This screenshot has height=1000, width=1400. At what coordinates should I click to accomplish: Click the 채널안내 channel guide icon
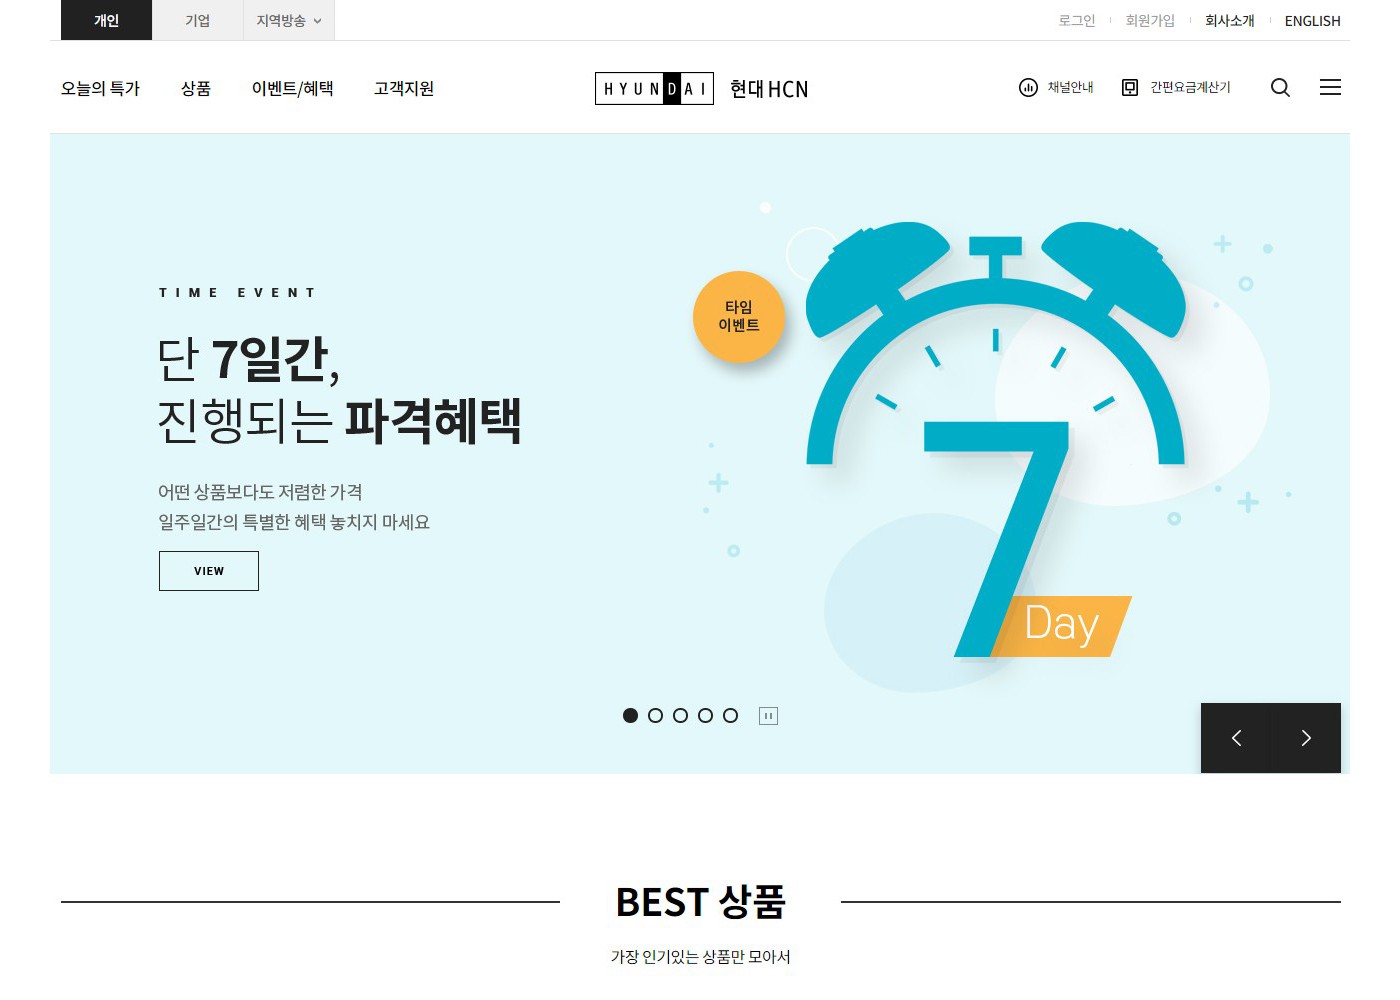tap(1028, 88)
